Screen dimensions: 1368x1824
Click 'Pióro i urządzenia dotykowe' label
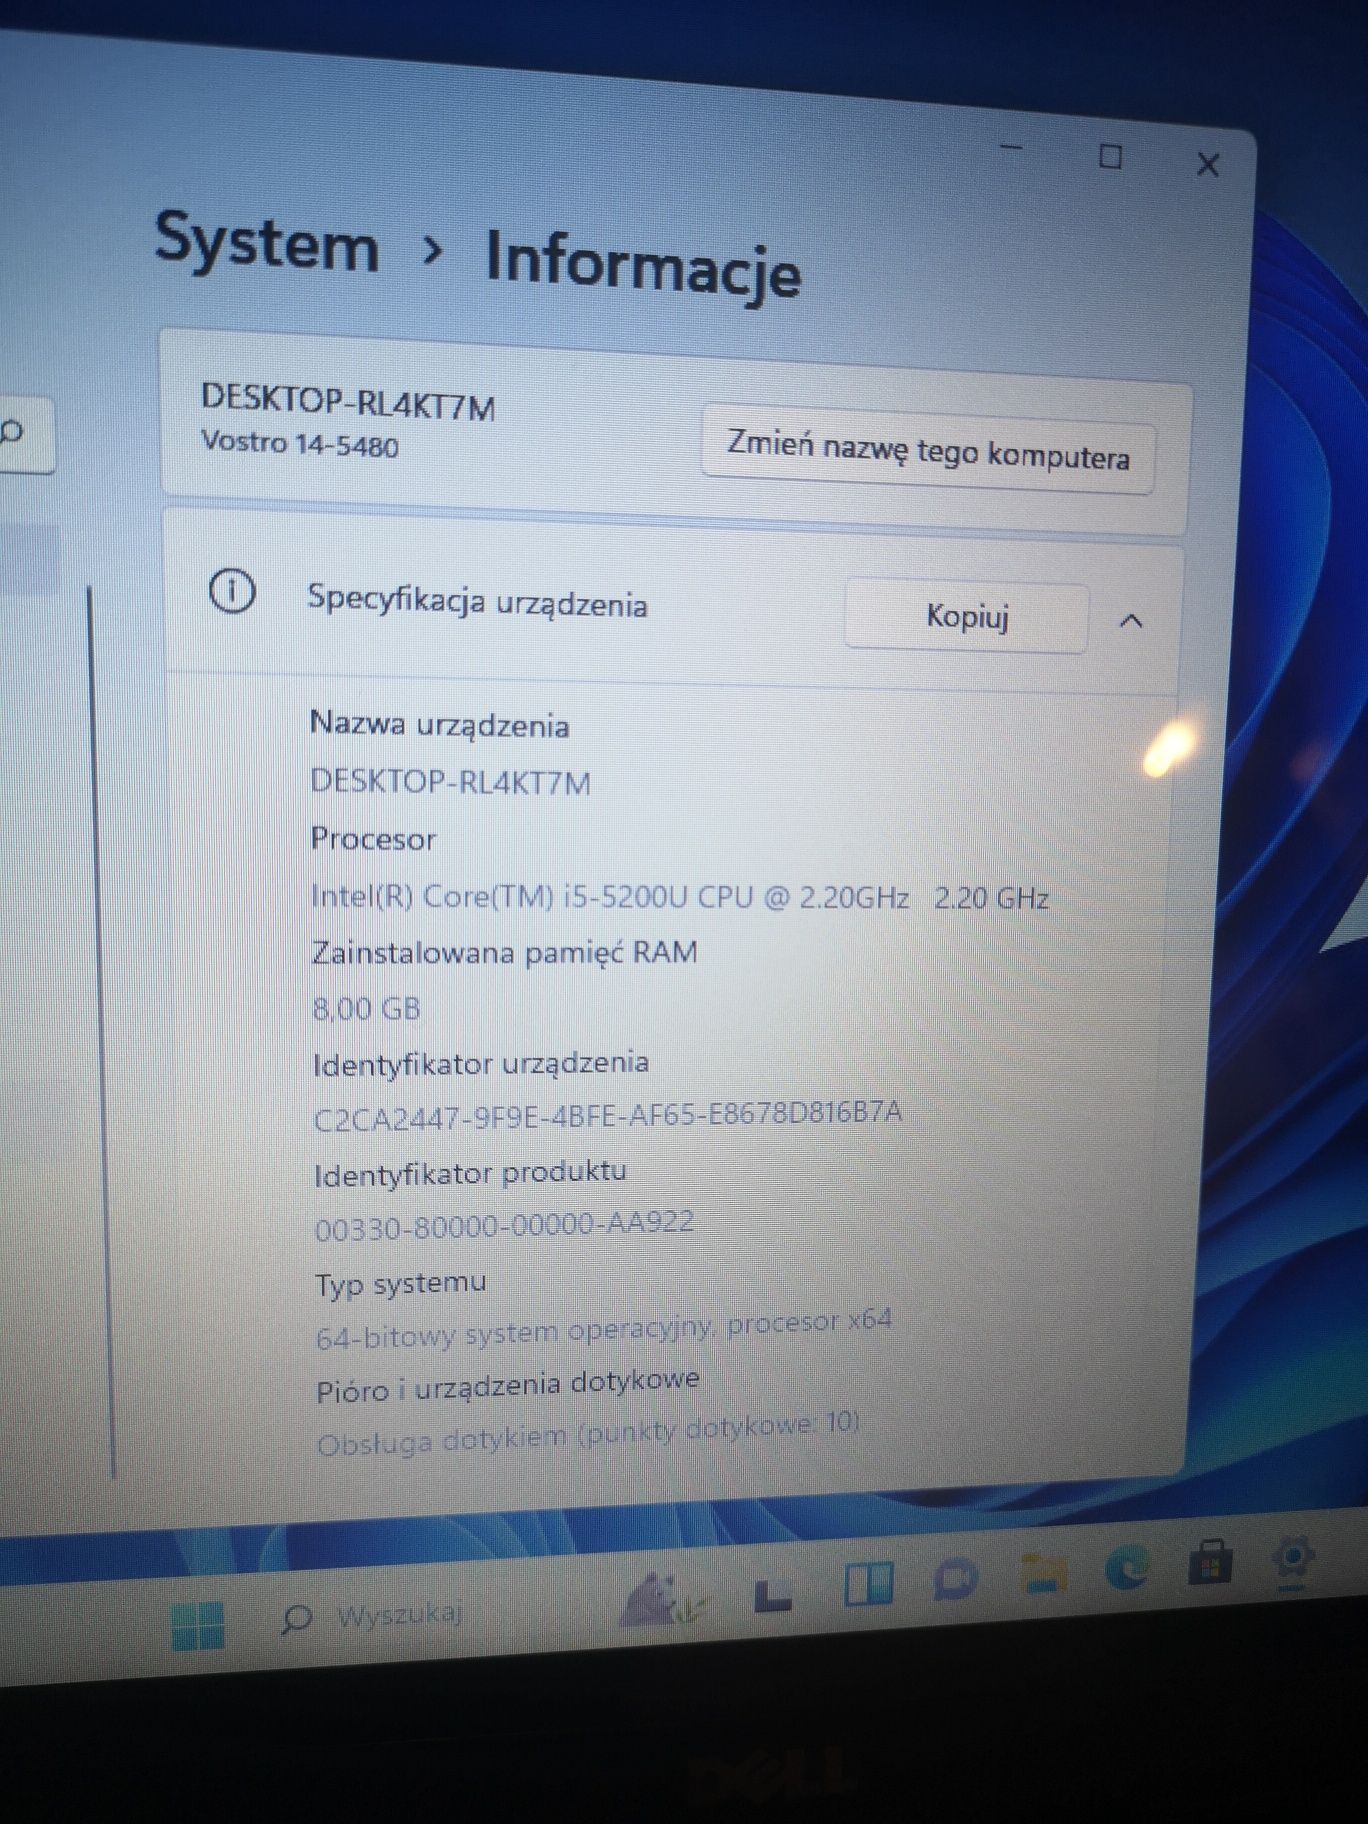pyautogui.click(x=508, y=1386)
